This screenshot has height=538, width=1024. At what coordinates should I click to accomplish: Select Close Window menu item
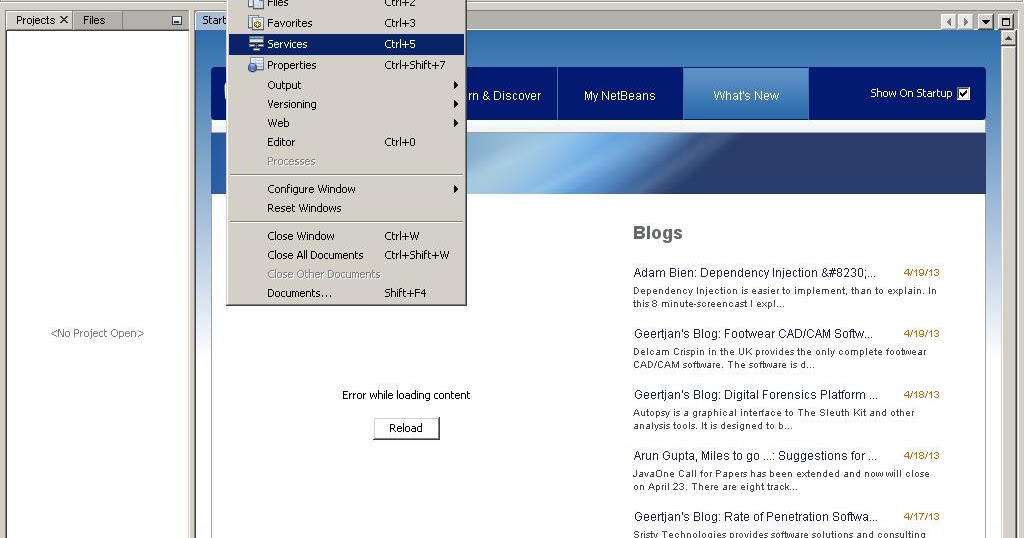point(346,236)
